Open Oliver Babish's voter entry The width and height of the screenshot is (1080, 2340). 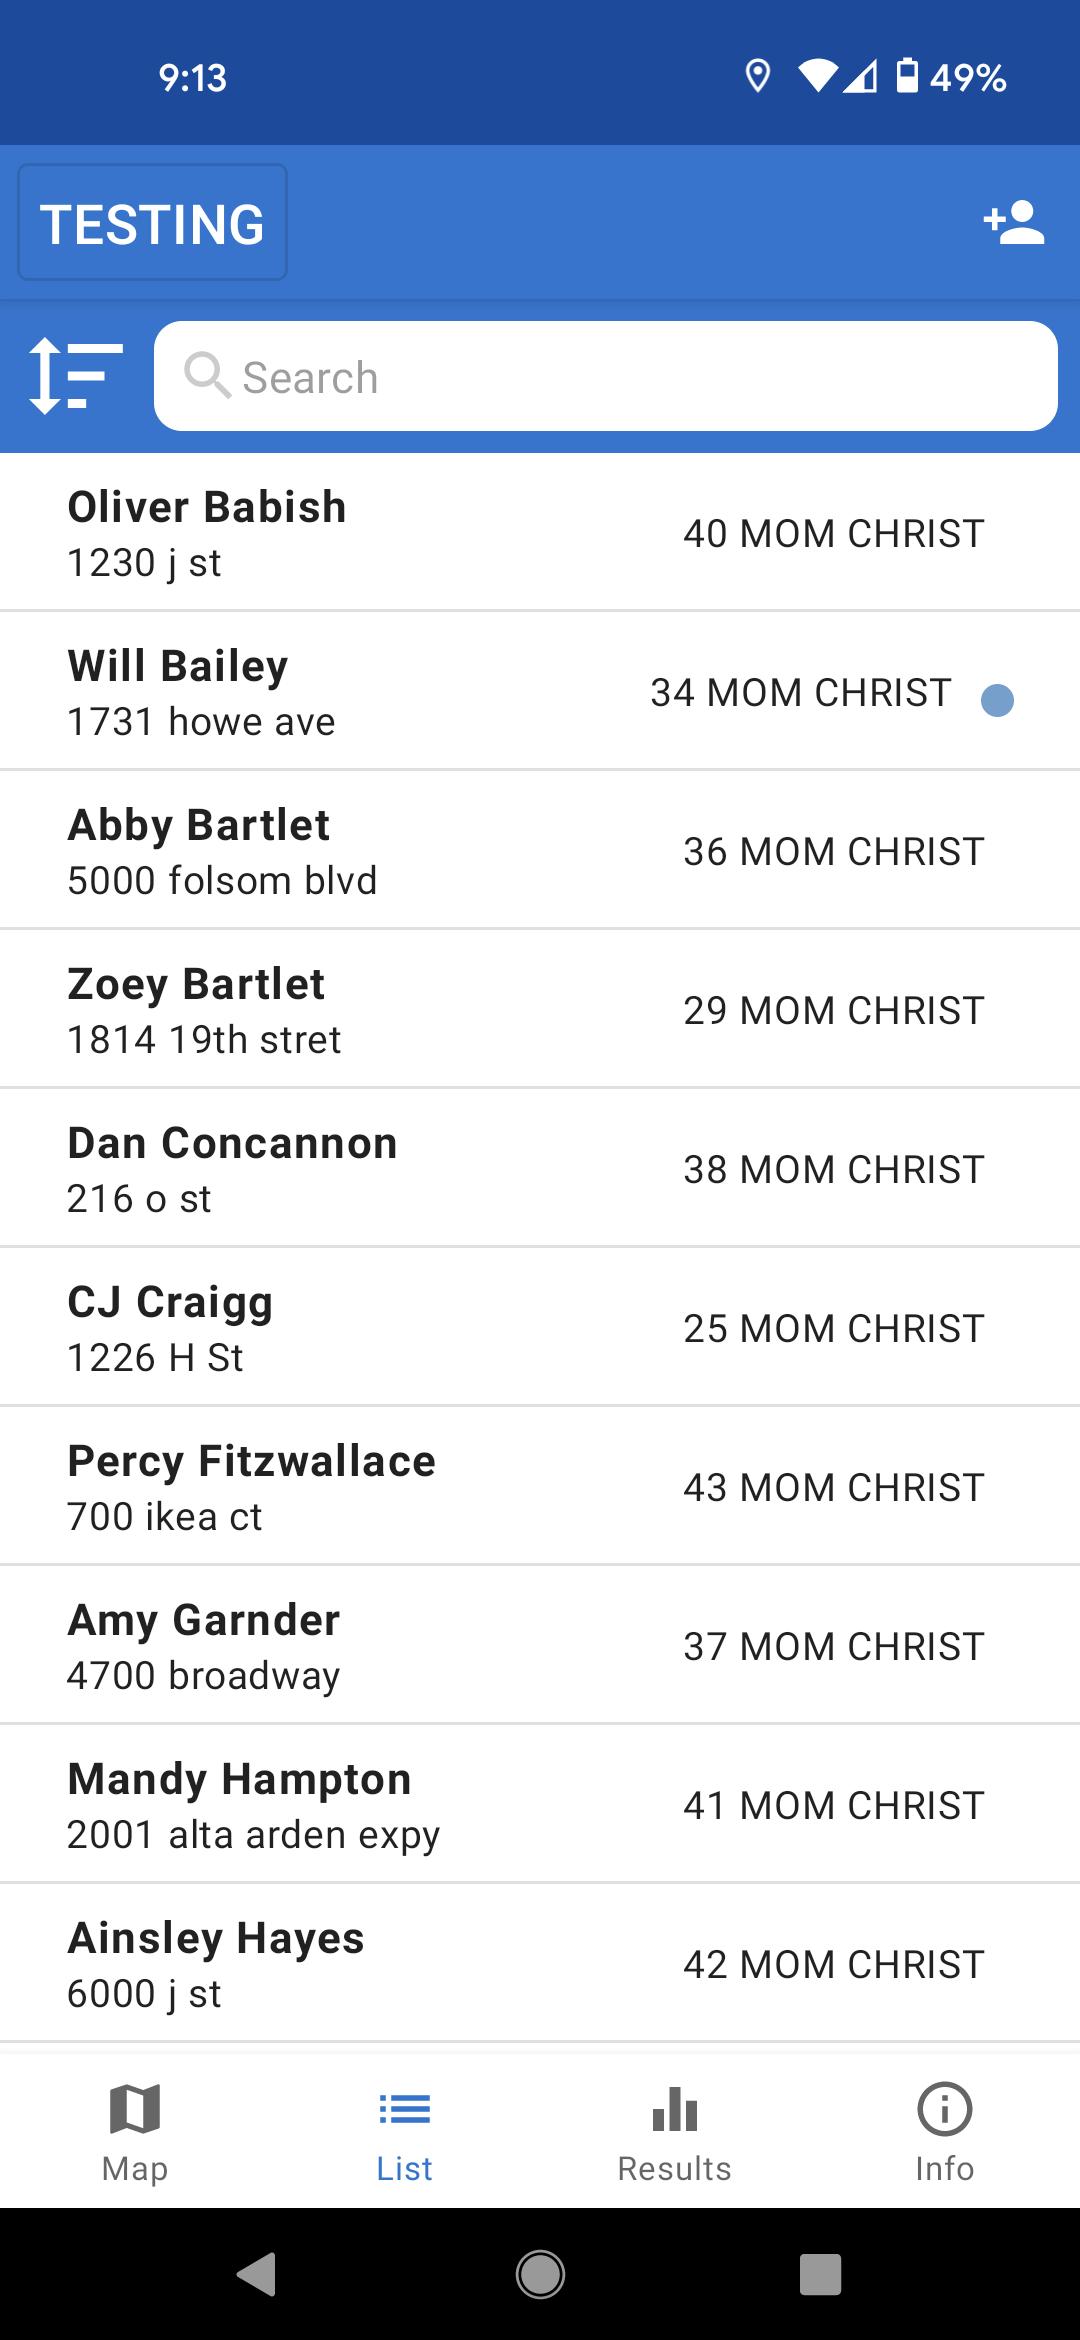[540, 533]
